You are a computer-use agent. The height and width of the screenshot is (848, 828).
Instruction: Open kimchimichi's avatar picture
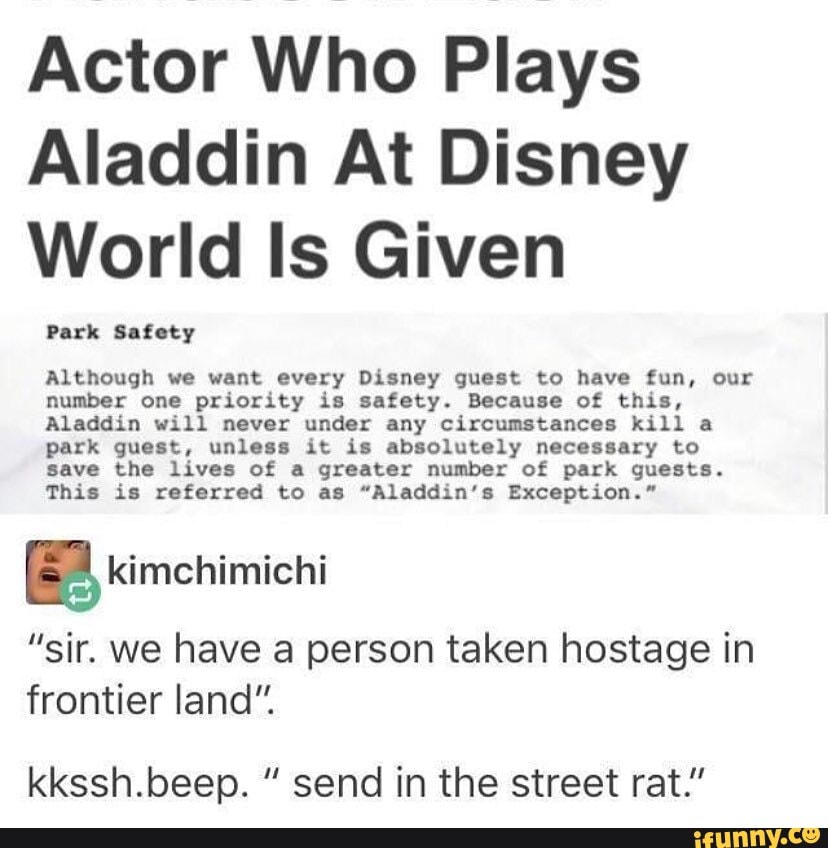58,572
